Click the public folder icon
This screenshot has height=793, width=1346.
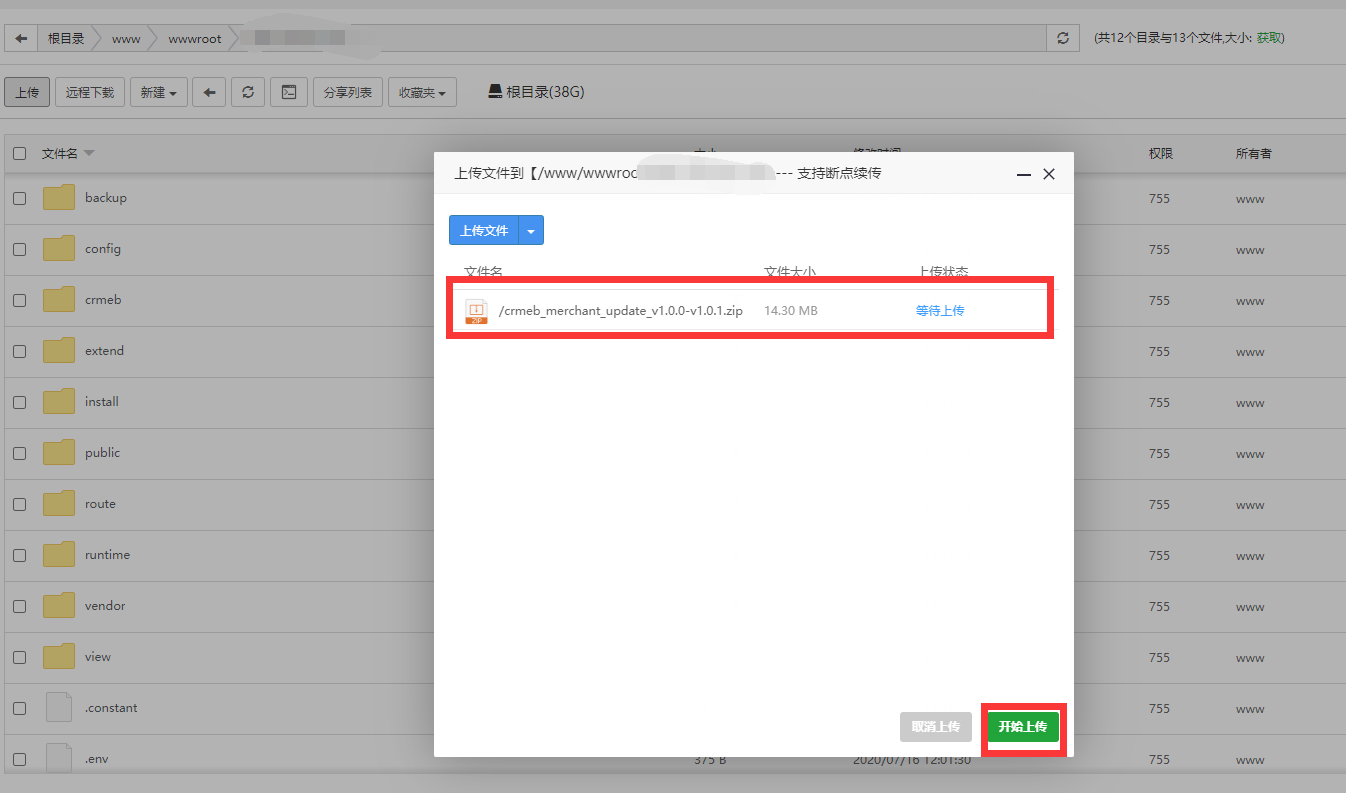59,452
